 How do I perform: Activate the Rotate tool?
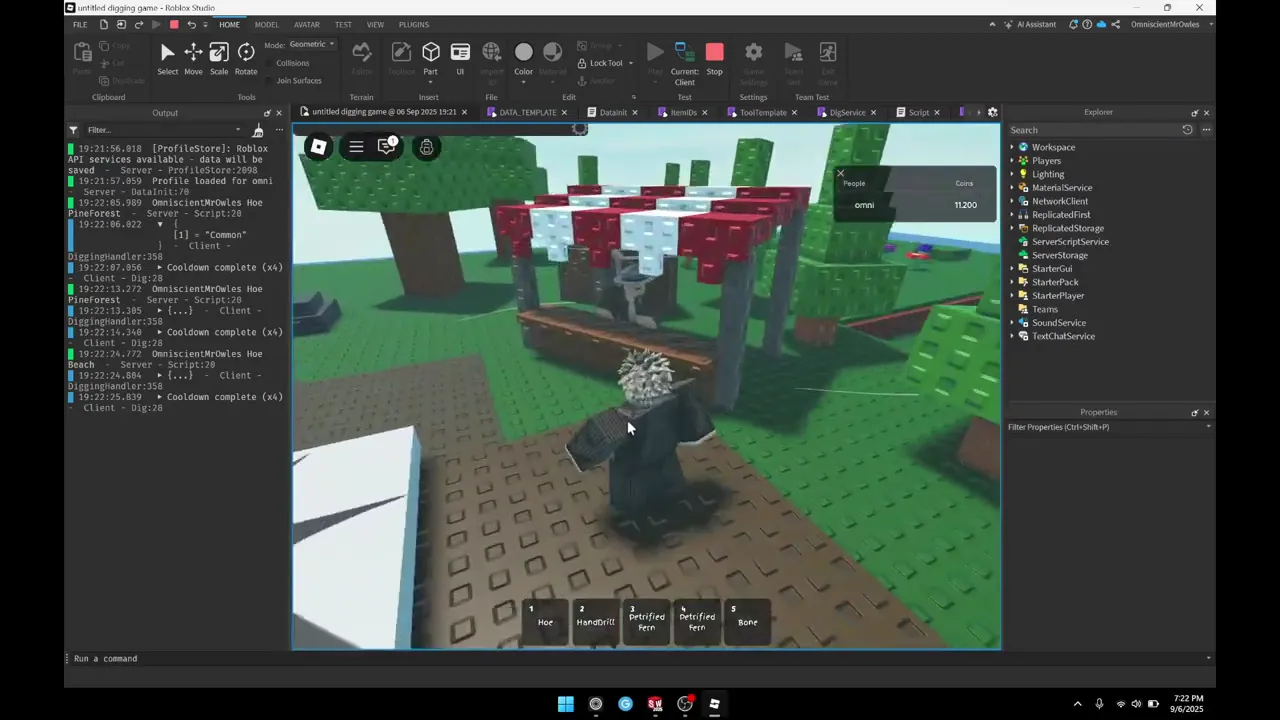(246, 59)
